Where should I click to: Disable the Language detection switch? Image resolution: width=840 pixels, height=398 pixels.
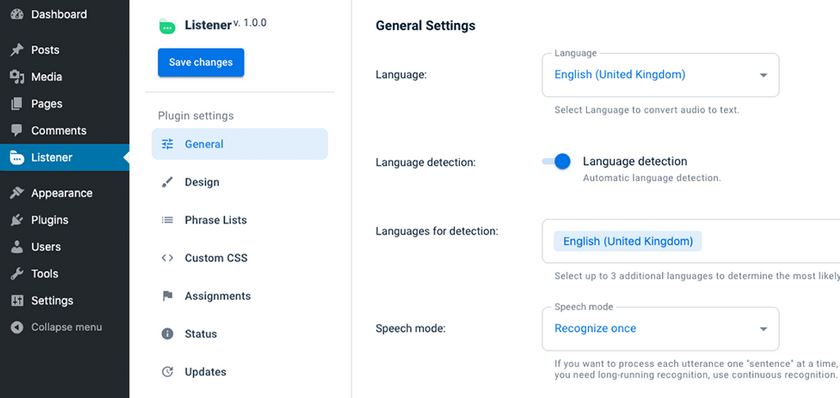tap(556, 161)
